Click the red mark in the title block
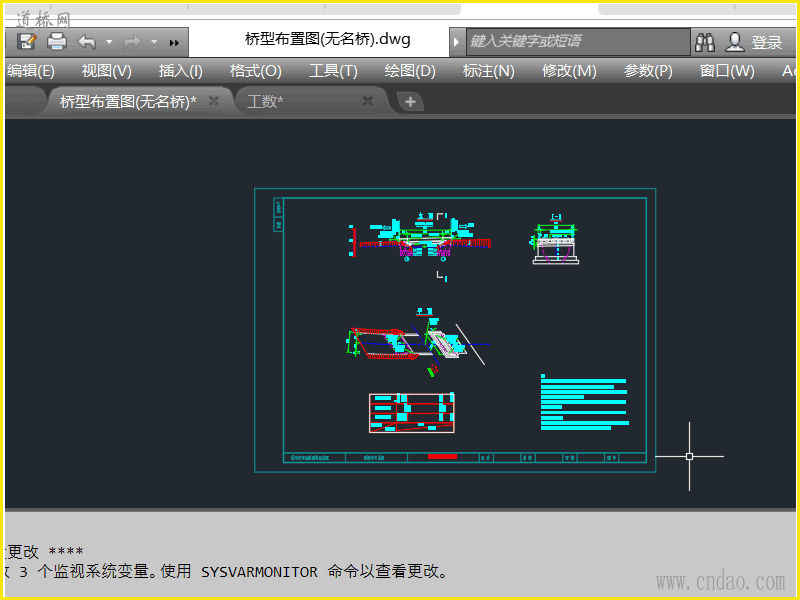The image size is (800, 600). (x=442, y=457)
